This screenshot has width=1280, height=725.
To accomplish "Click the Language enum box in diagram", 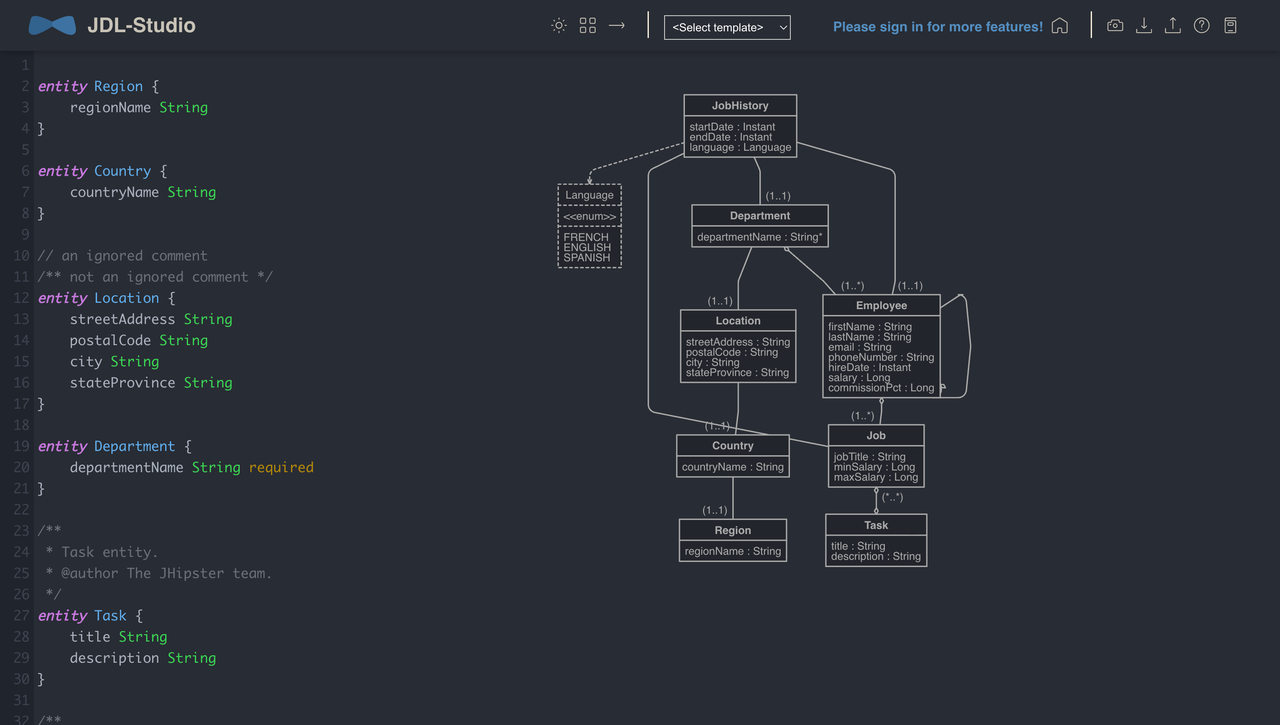I will point(589,226).
